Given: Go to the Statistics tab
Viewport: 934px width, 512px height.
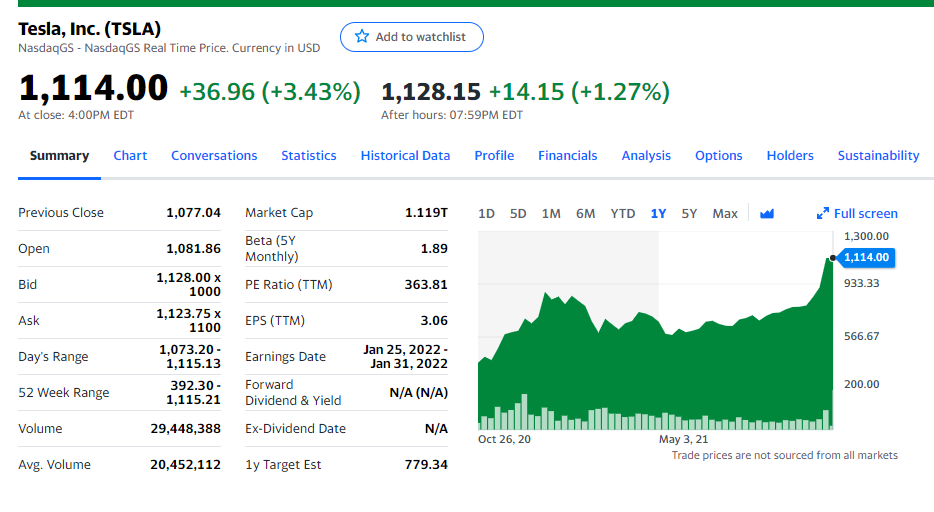Looking at the screenshot, I should coord(309,155).
